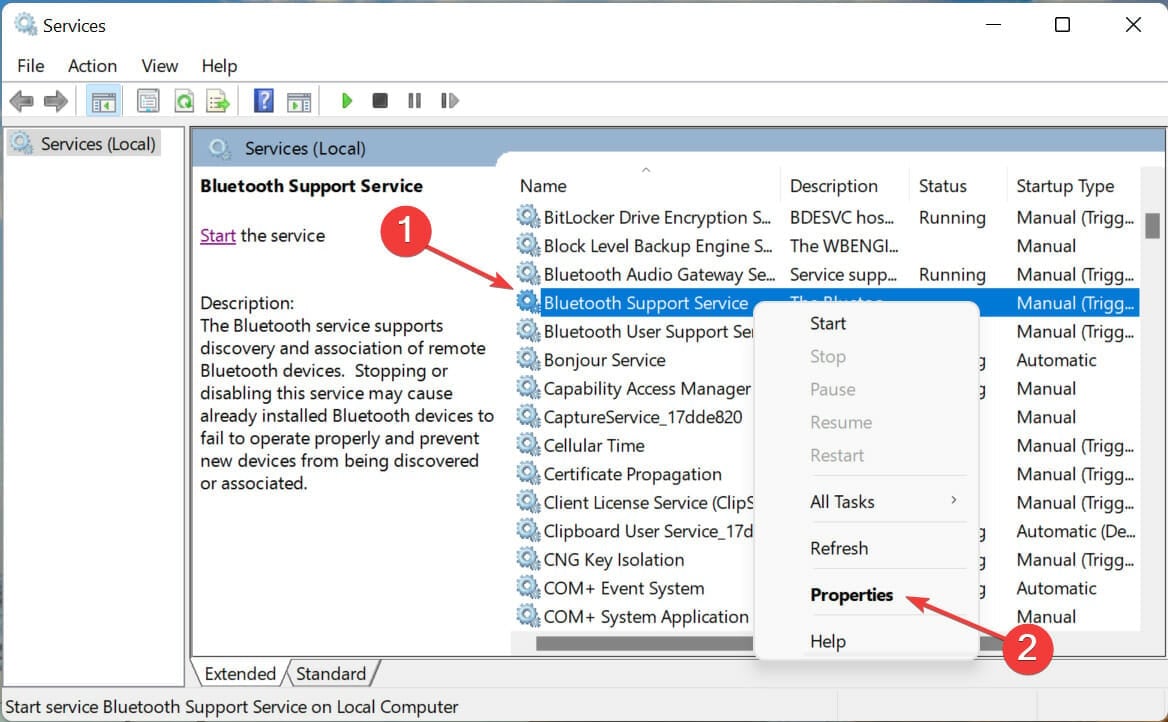Click gear icon beside CNG Key Isolation
1168x722 pixels.
(528, 559)
